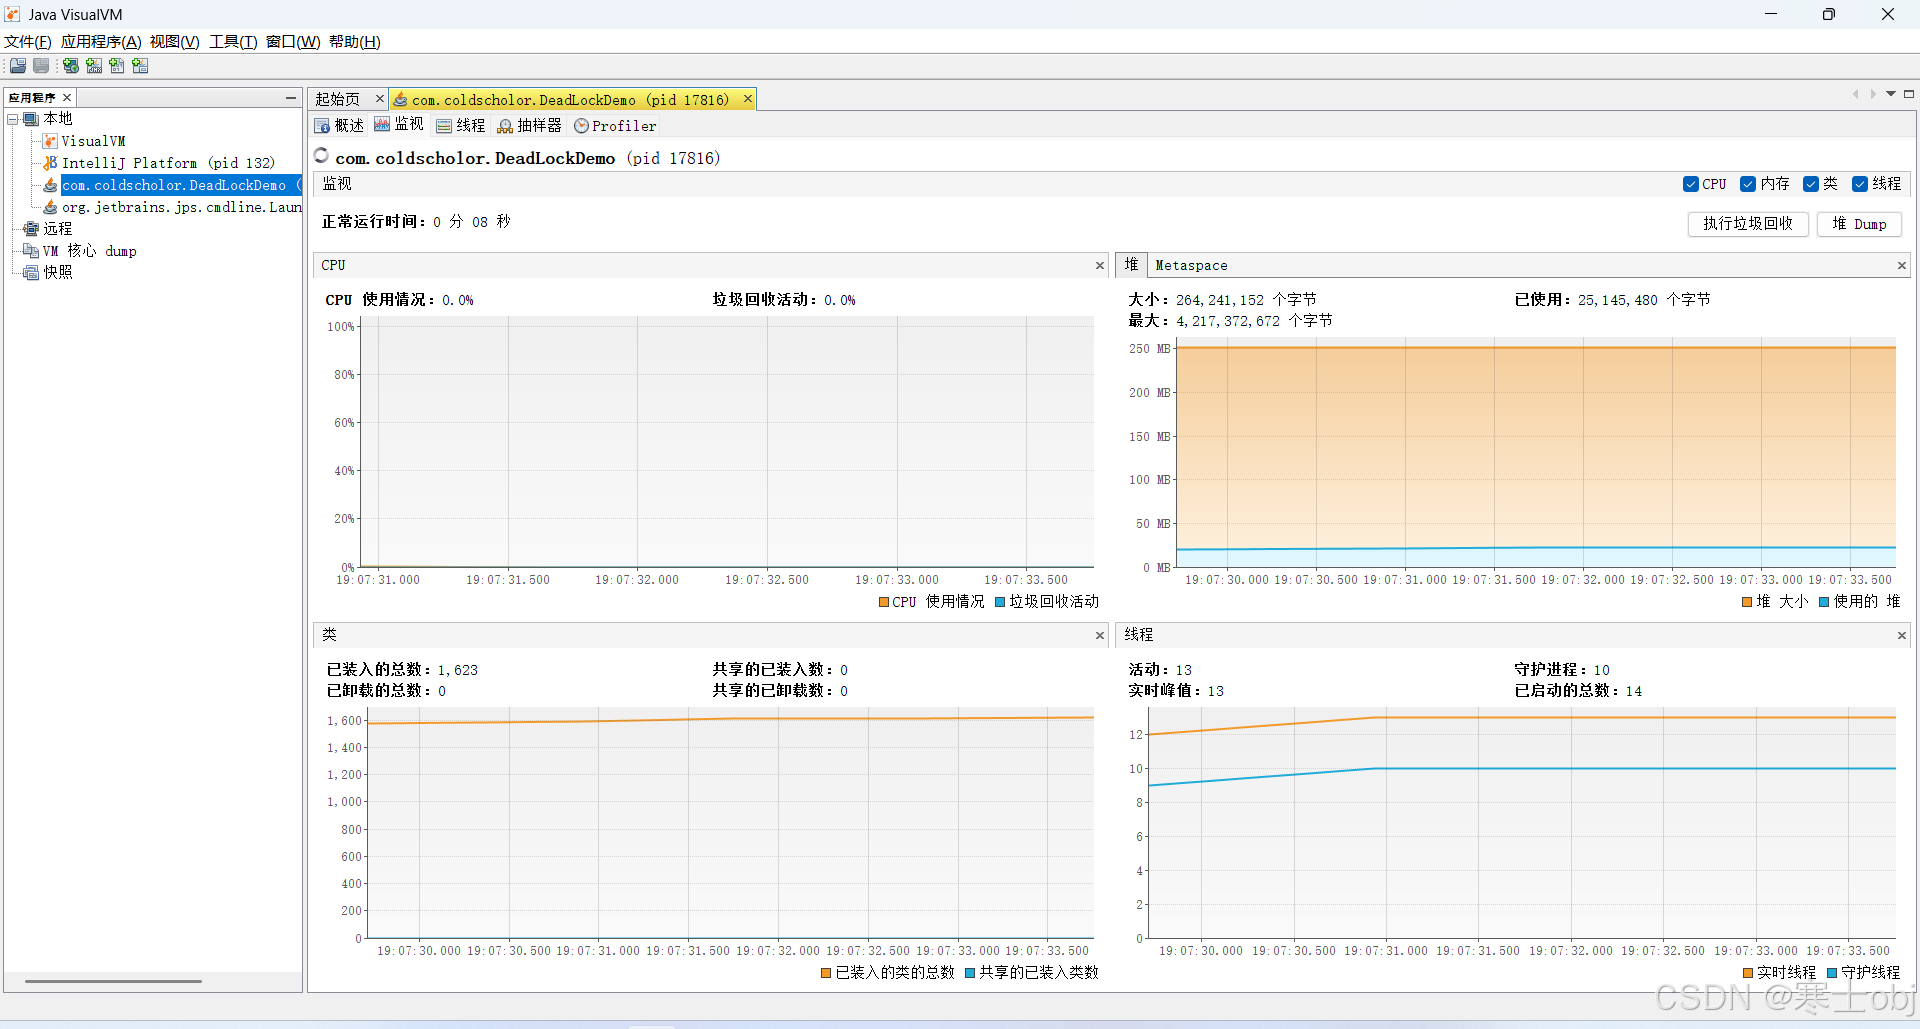Click the snapshot icon beside 快照
Image resolution: width=1920 pixels, height=1029 pixels.
click(31, 273)
